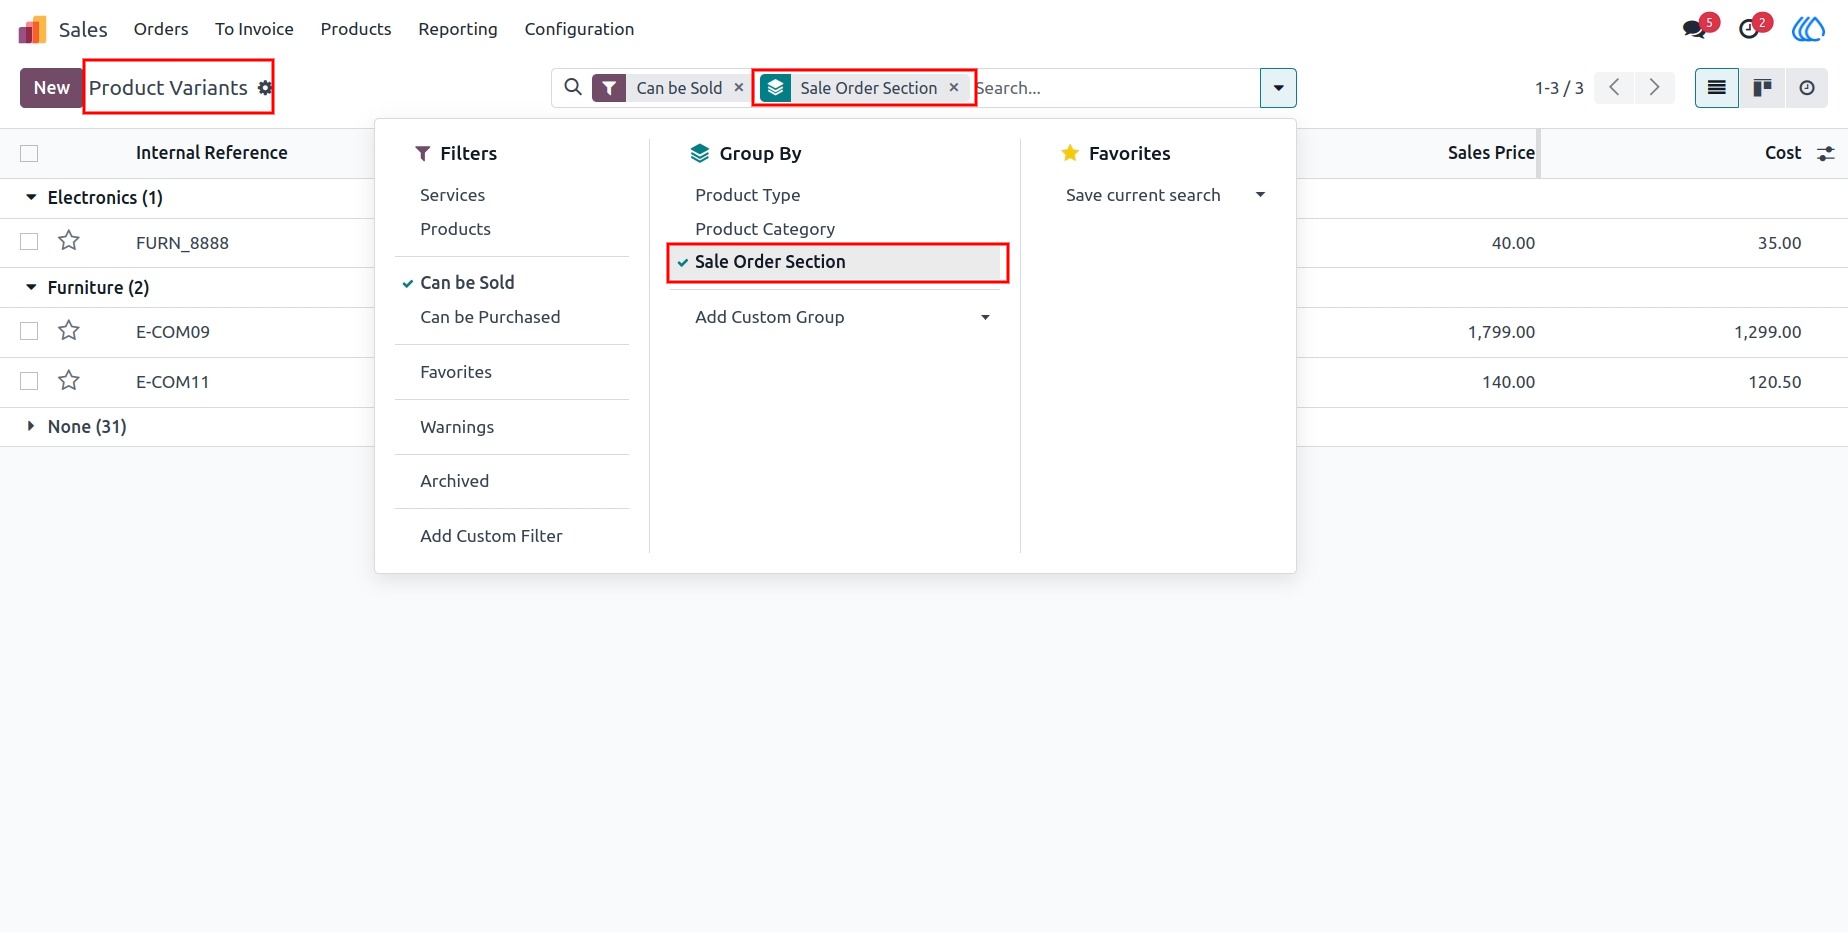
Task: Open the discuss messages icon
Action: [x=1695, y=29]
